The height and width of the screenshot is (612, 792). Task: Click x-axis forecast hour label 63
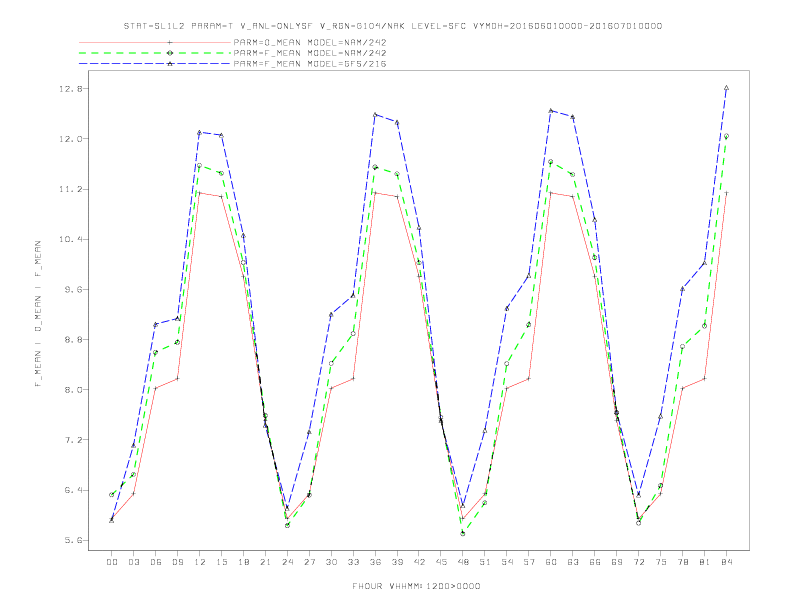pos(573,562)
